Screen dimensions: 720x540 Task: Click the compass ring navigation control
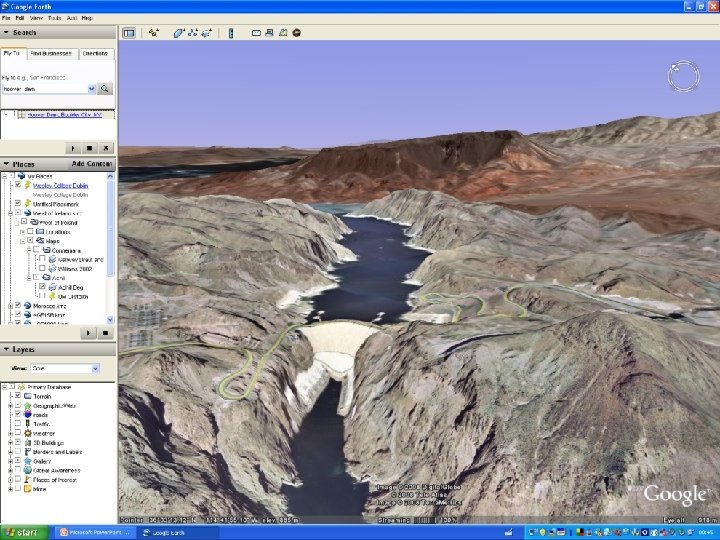(684, 76)
